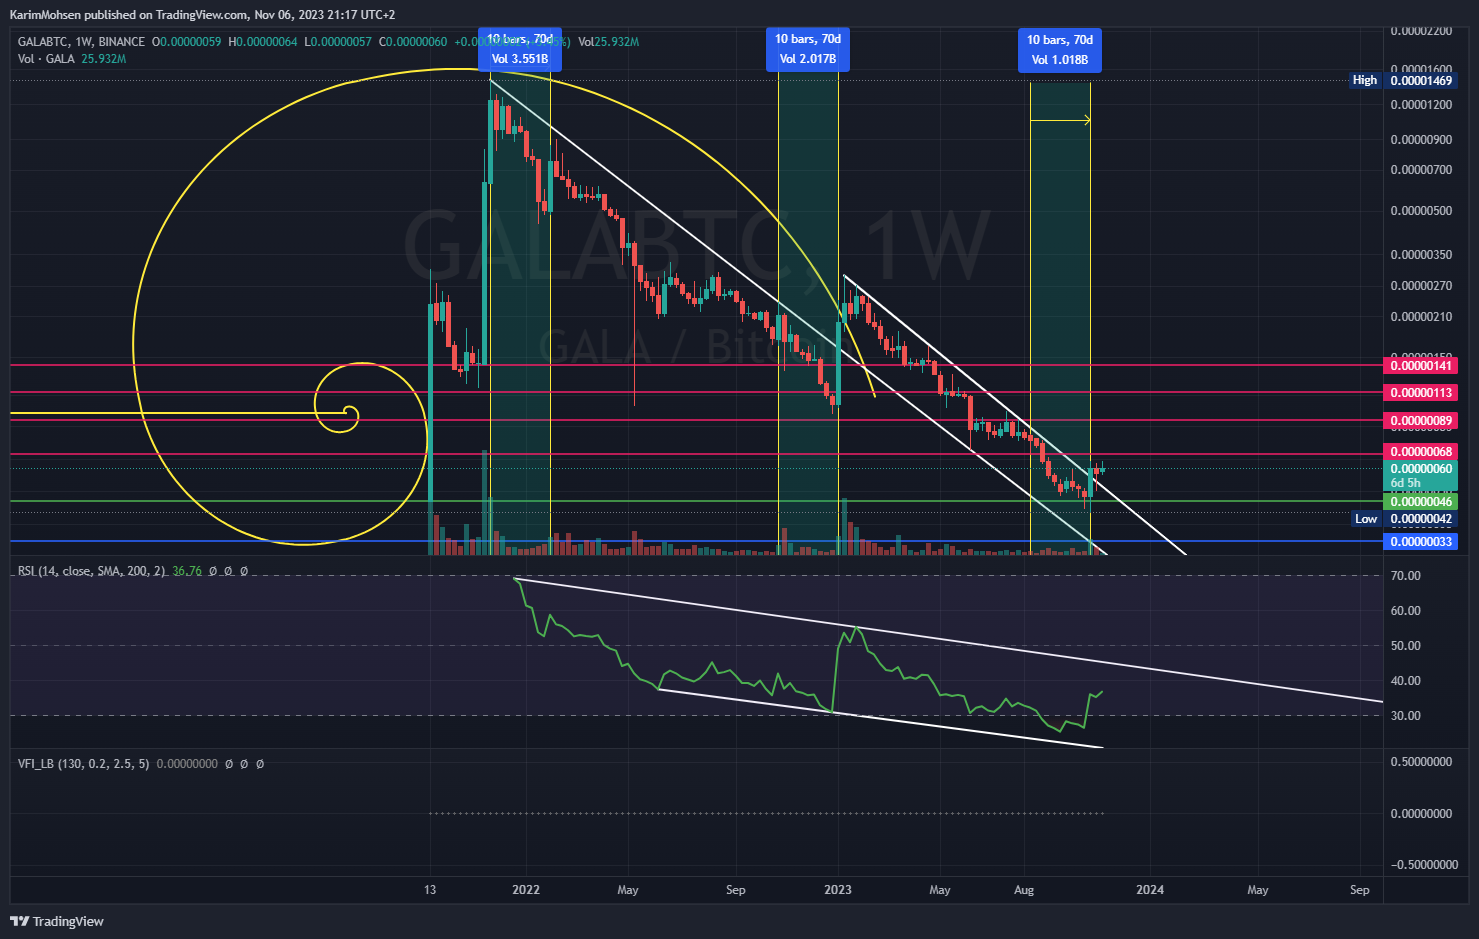Click the high value H0.00000064
This screenshot has height=939, width=1479.
263,42
